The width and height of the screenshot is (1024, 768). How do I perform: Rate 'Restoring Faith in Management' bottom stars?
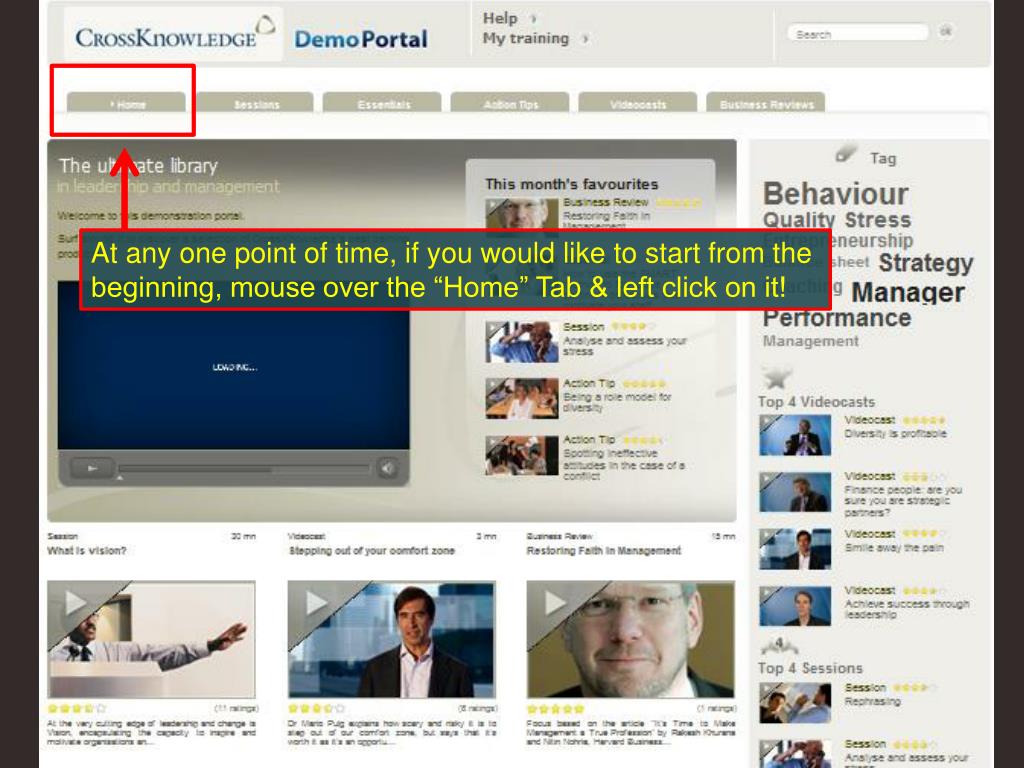click(555, 708)
